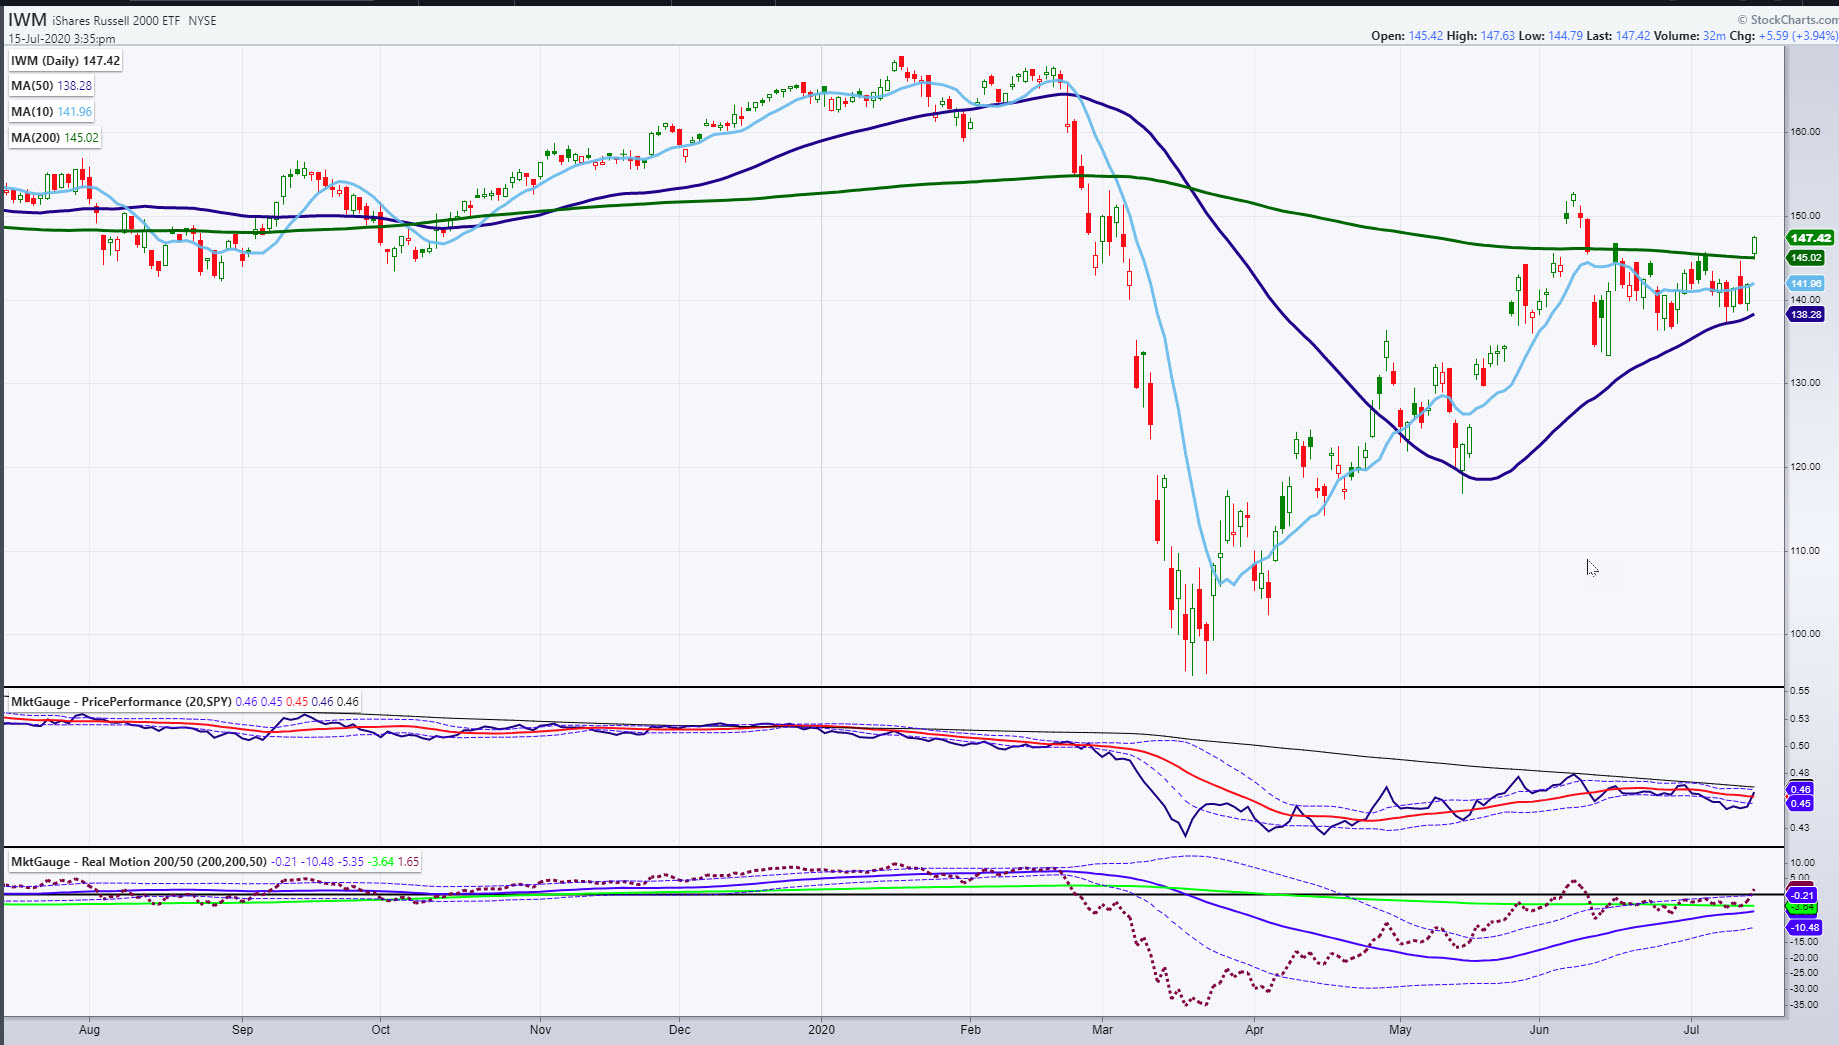
Task: Select the 15-Jul-2020 3:35pm timestamp
Action: [x=62, y=39]
